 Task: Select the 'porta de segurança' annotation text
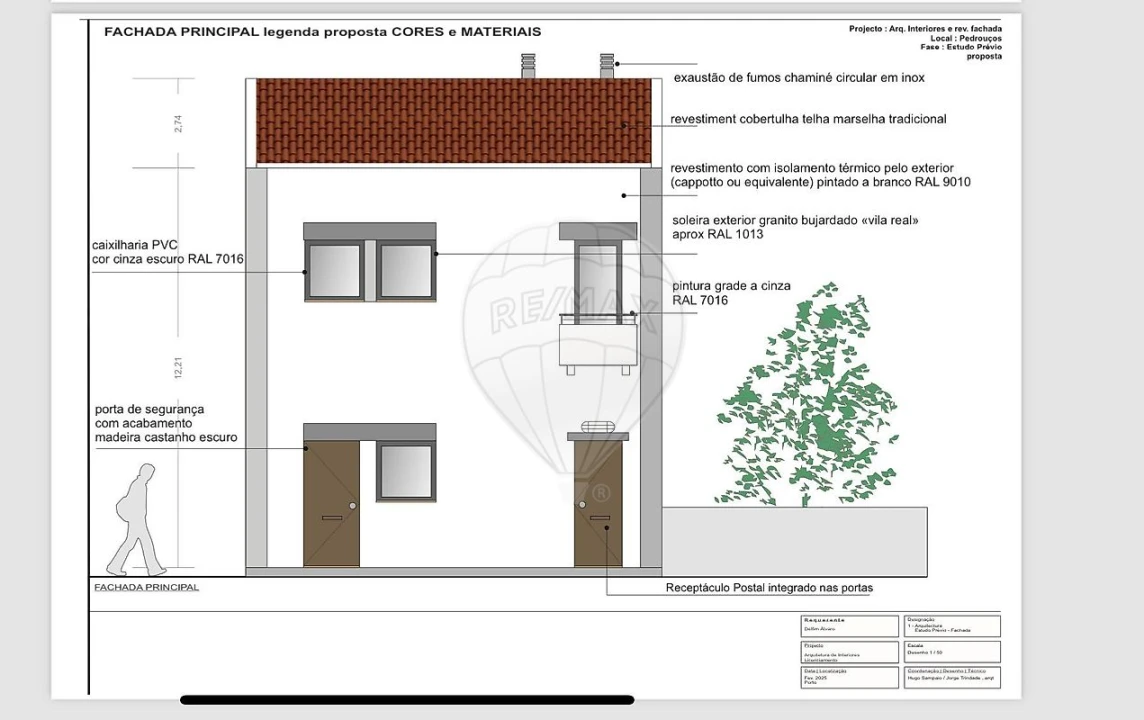166,423
